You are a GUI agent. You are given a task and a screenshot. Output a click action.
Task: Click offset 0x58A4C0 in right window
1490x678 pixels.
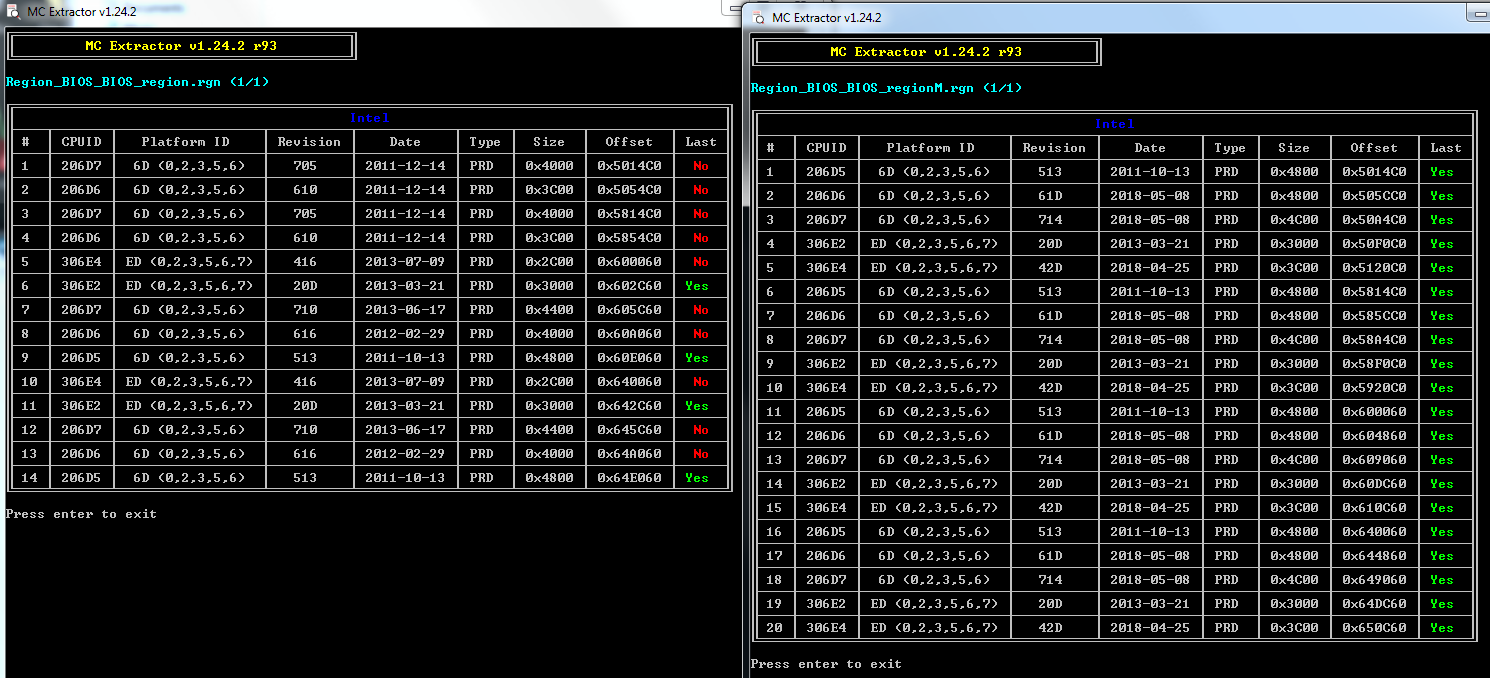[1374, 340]
